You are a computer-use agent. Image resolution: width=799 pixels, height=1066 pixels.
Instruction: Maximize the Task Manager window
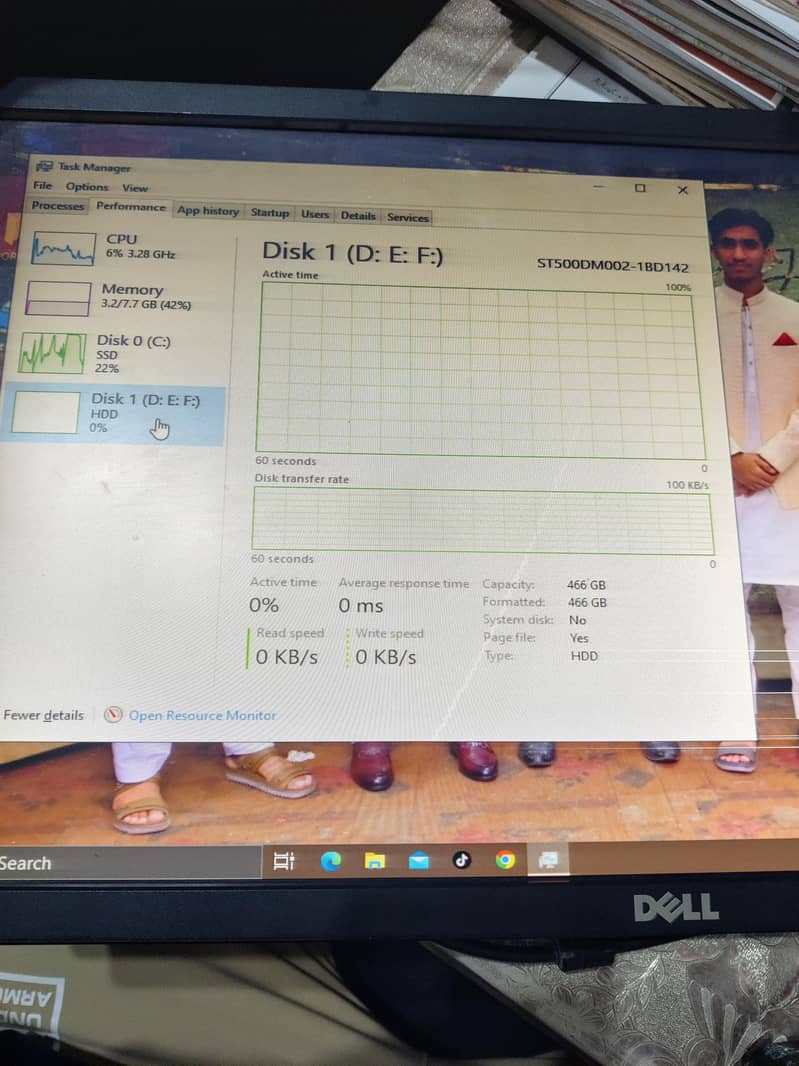click(640, 188)
